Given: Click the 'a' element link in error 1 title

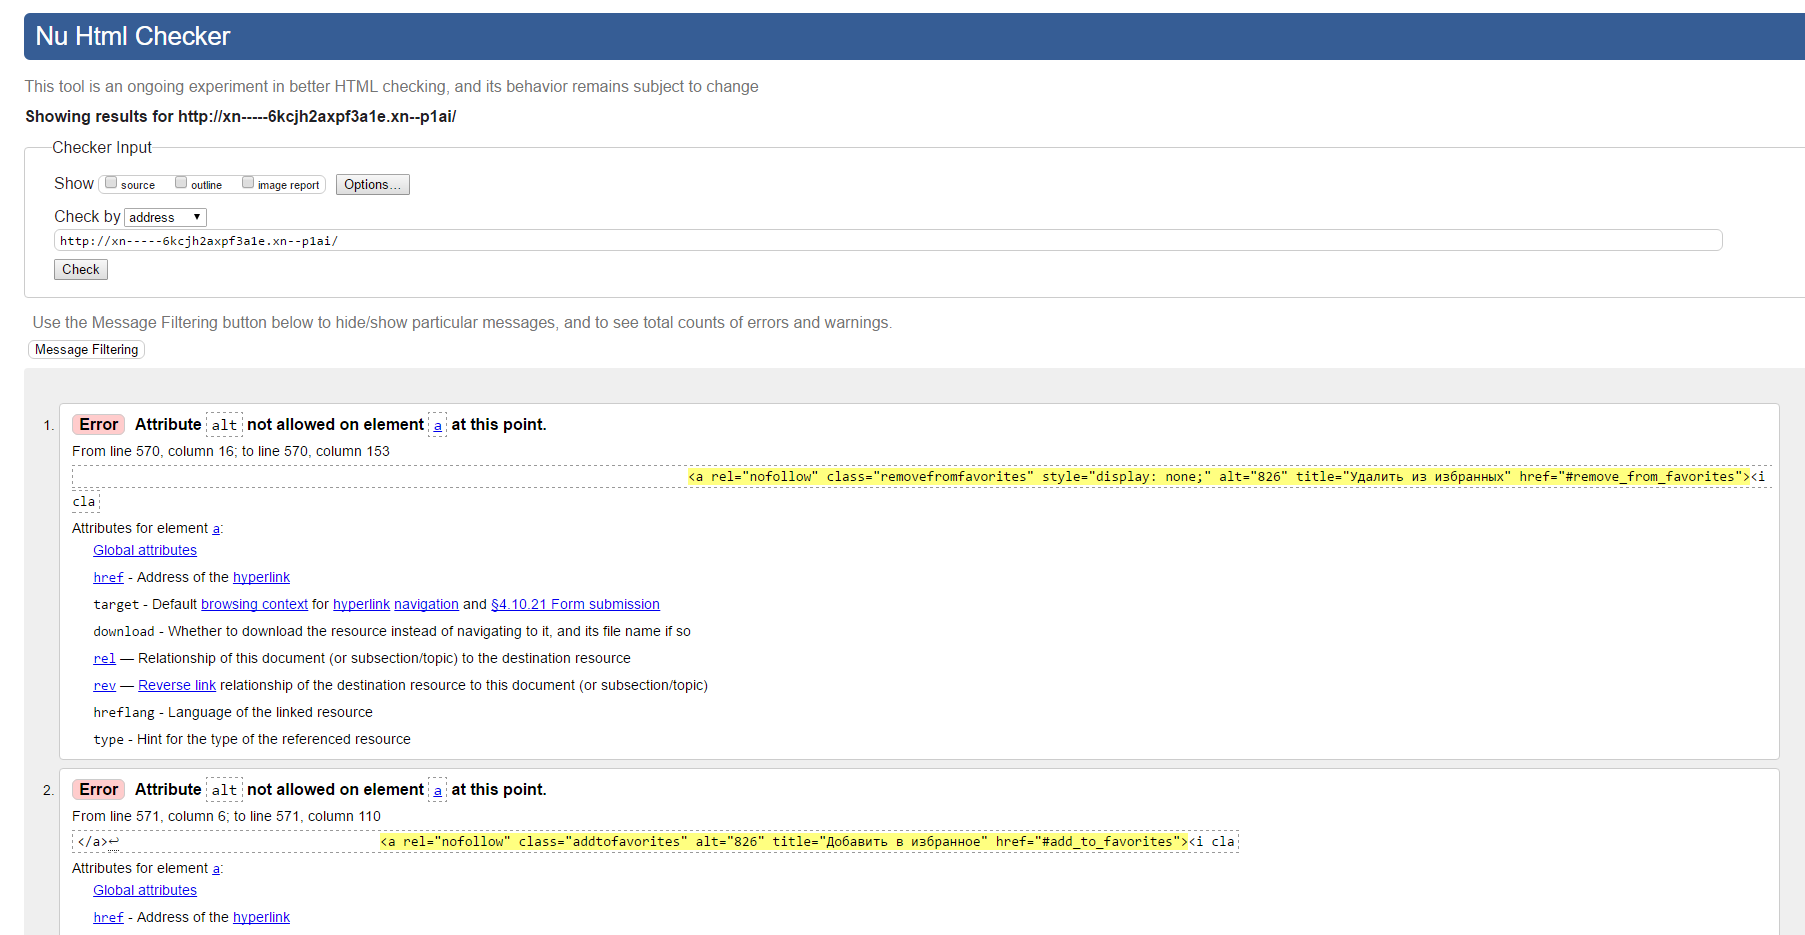Looking at the screenshot, I should [x=437, y=425].
